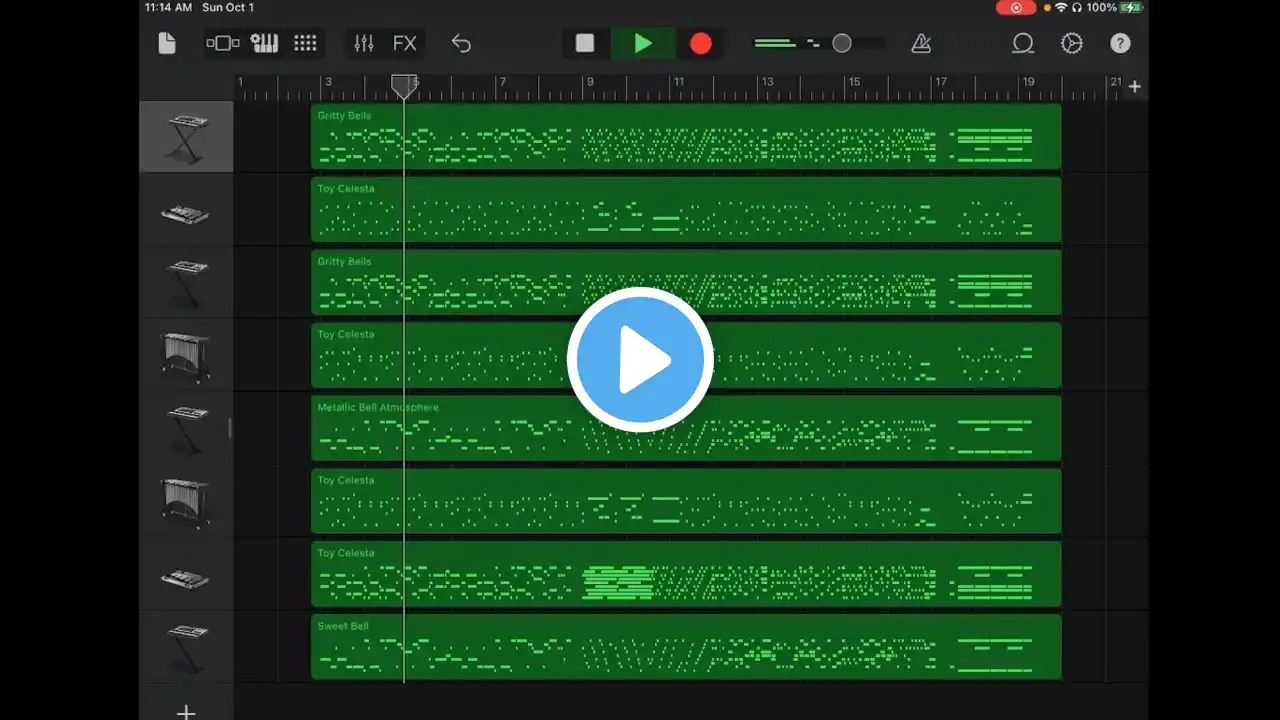Open the My Songs browser
This screenshot has height=720, width=1280.
click(167, 43)
